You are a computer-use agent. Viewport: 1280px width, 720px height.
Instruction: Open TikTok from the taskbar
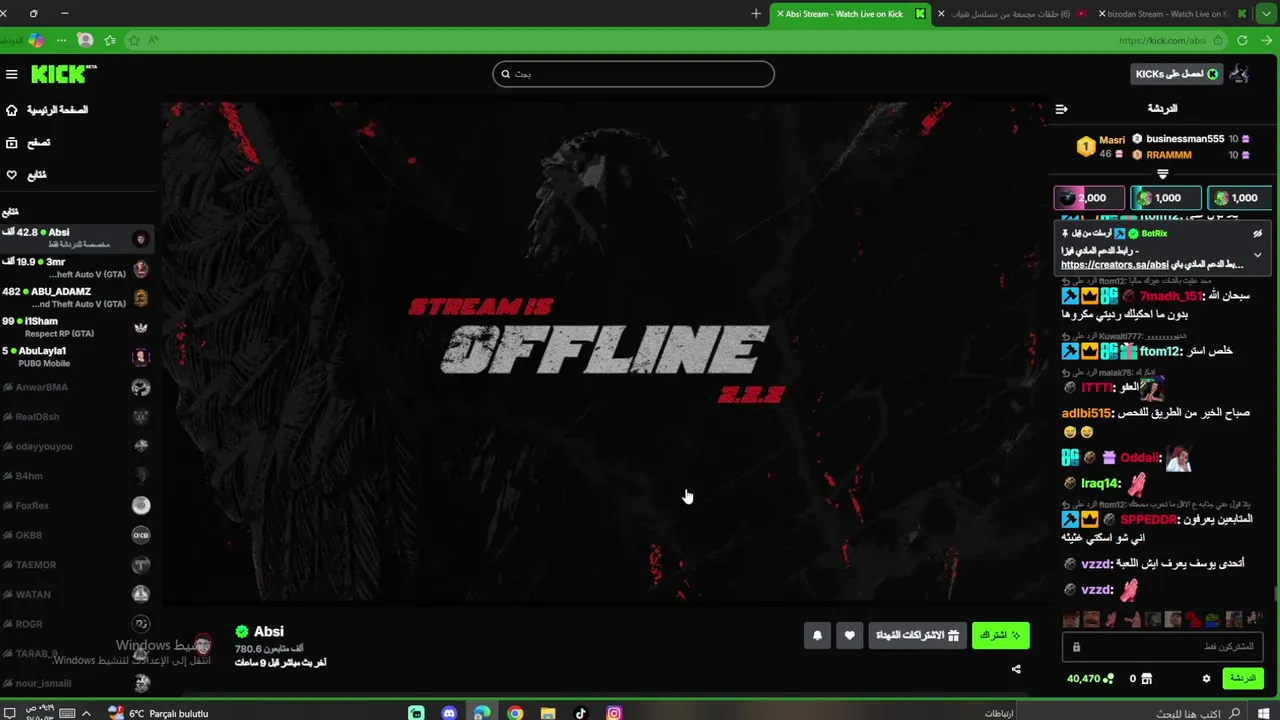coord(581,713)
